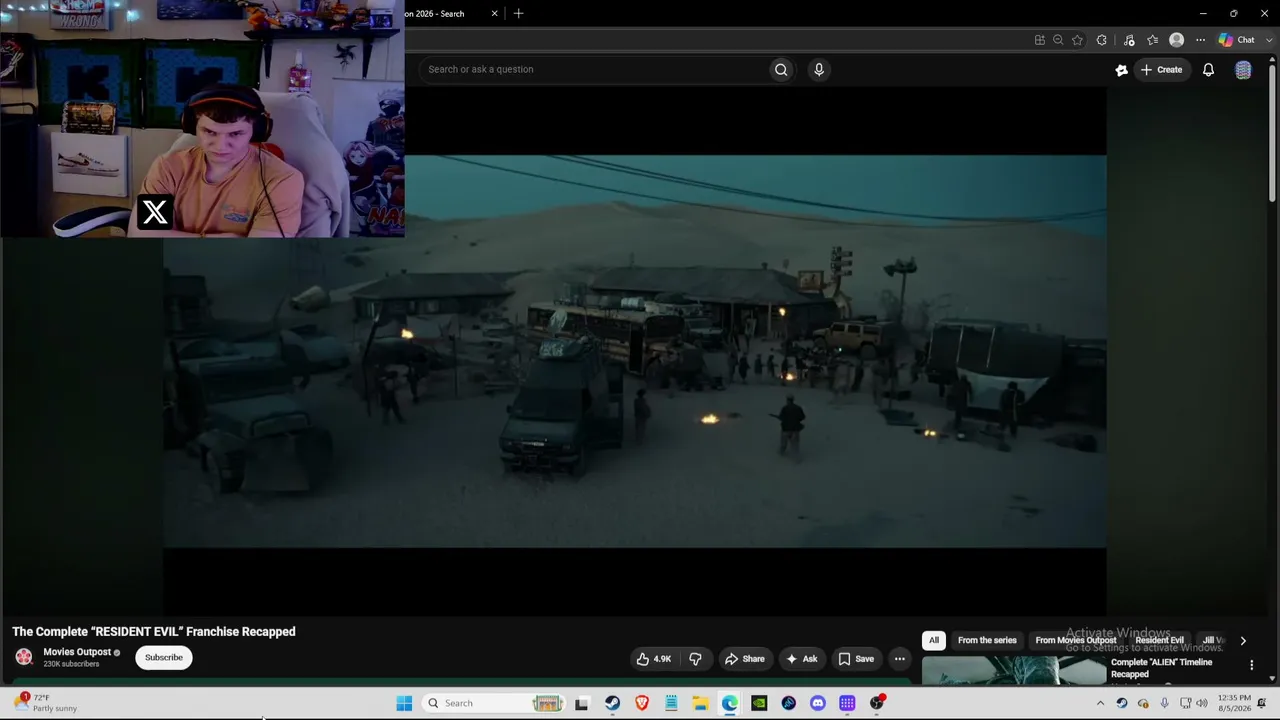Focus the YouTube search input field
Screen dimensions: 1280x720
click(x=595, y=69)
